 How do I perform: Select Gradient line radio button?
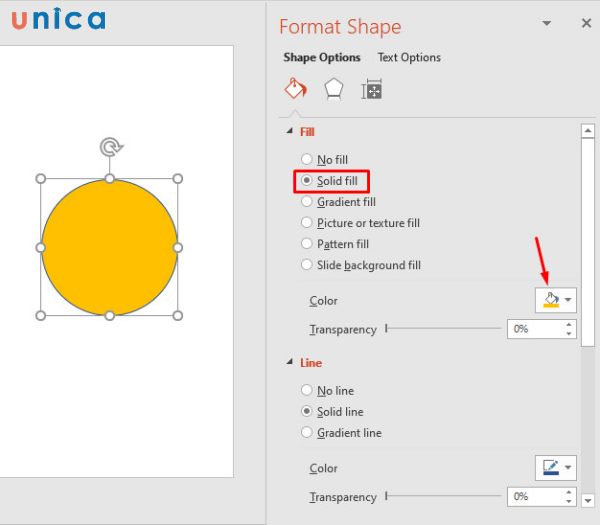(x=307, y=432)
